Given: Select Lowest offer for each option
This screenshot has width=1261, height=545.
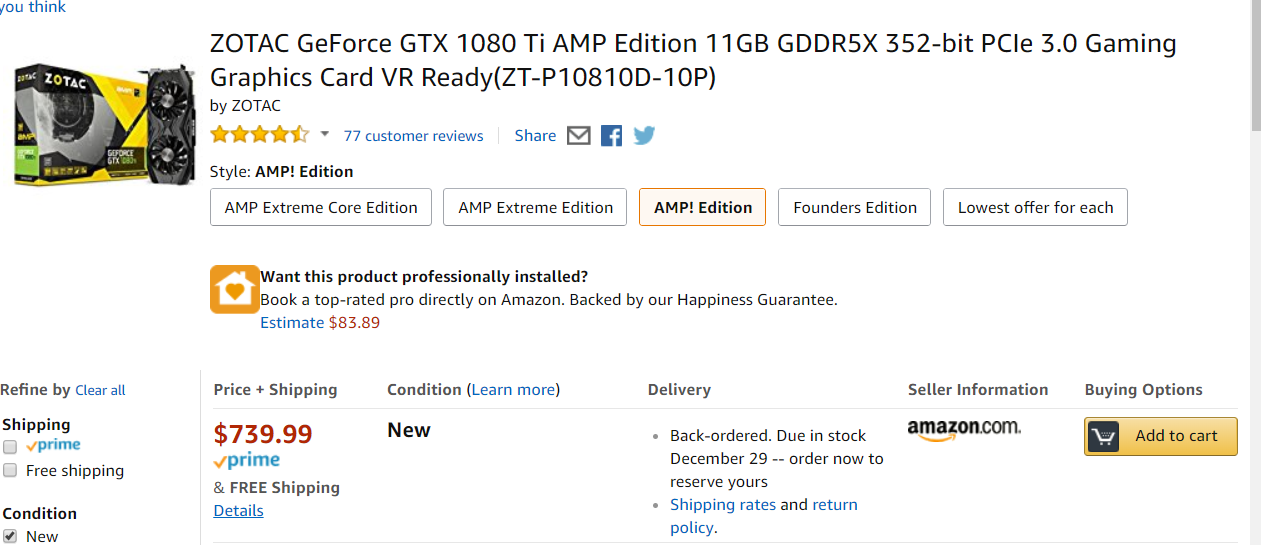Looking at the screenshot, I should click(1035, 207).
